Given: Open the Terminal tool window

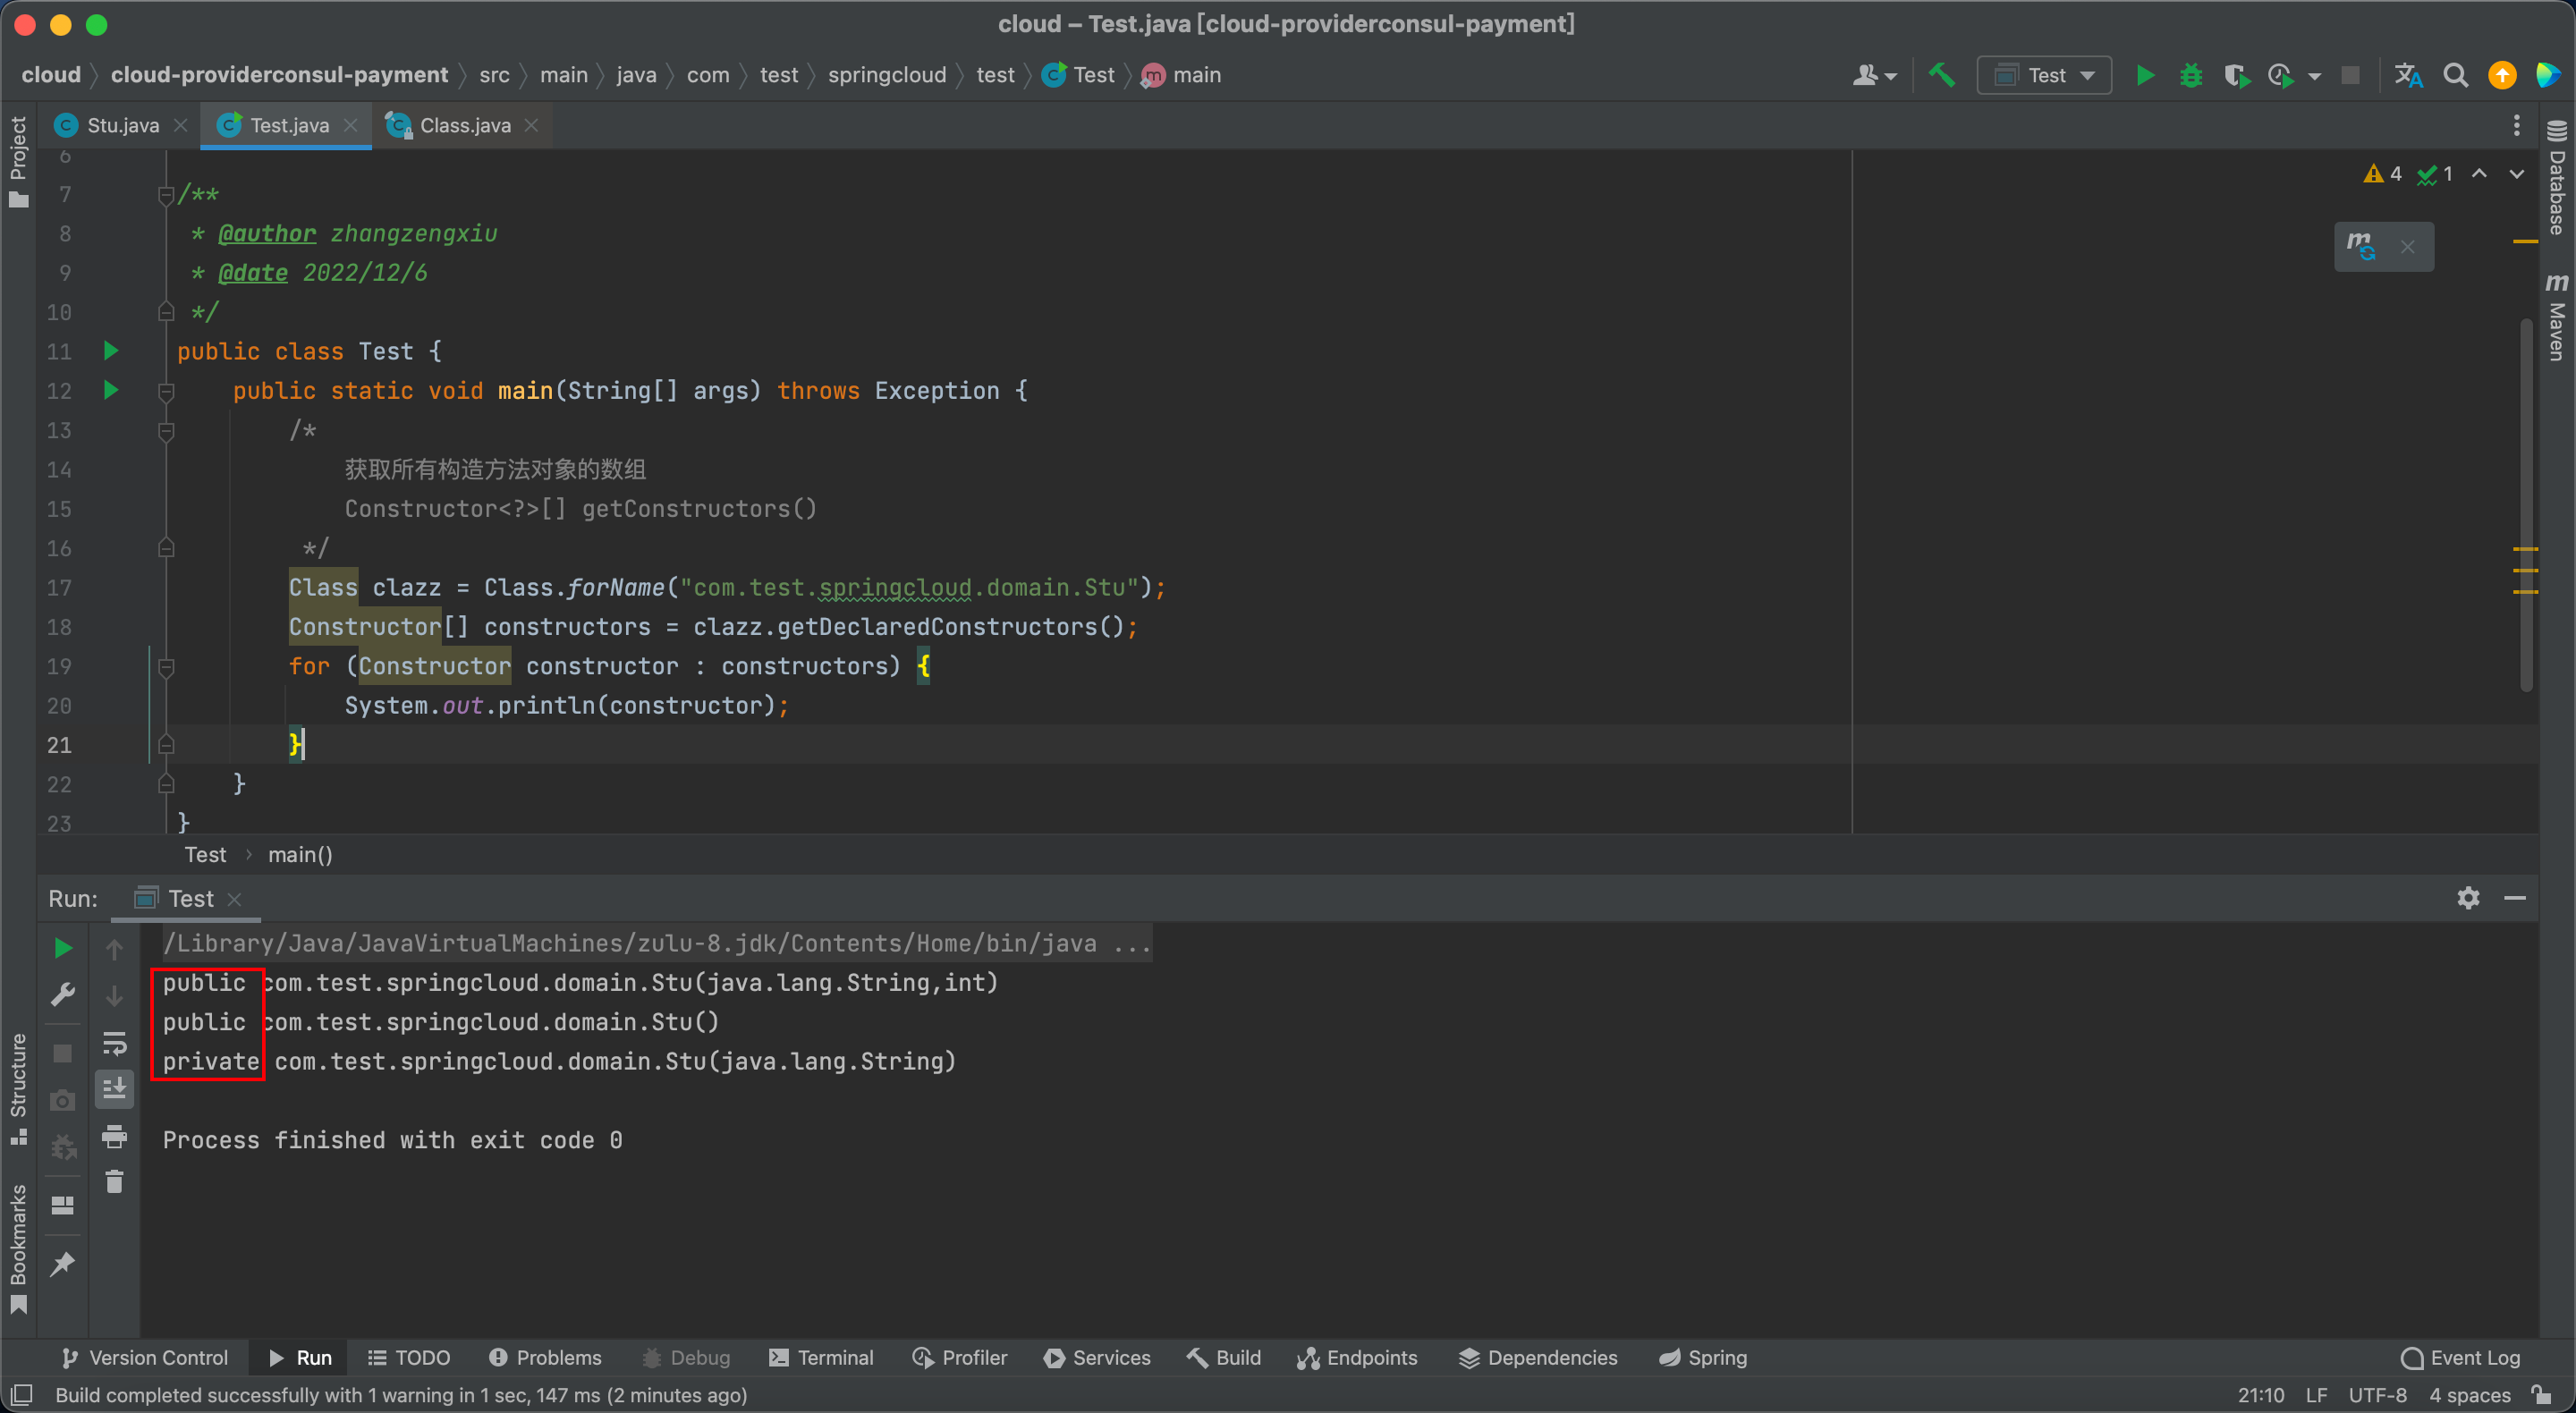Looking at the screenshot, I should pos(821,1357).
